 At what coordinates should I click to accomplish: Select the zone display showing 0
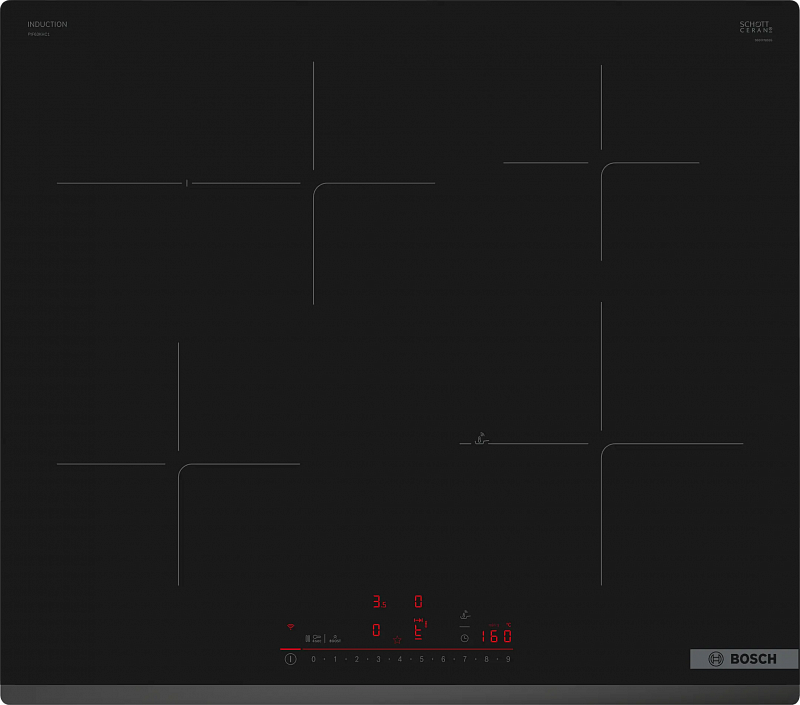pyautogui.click(x=417, y=600)
